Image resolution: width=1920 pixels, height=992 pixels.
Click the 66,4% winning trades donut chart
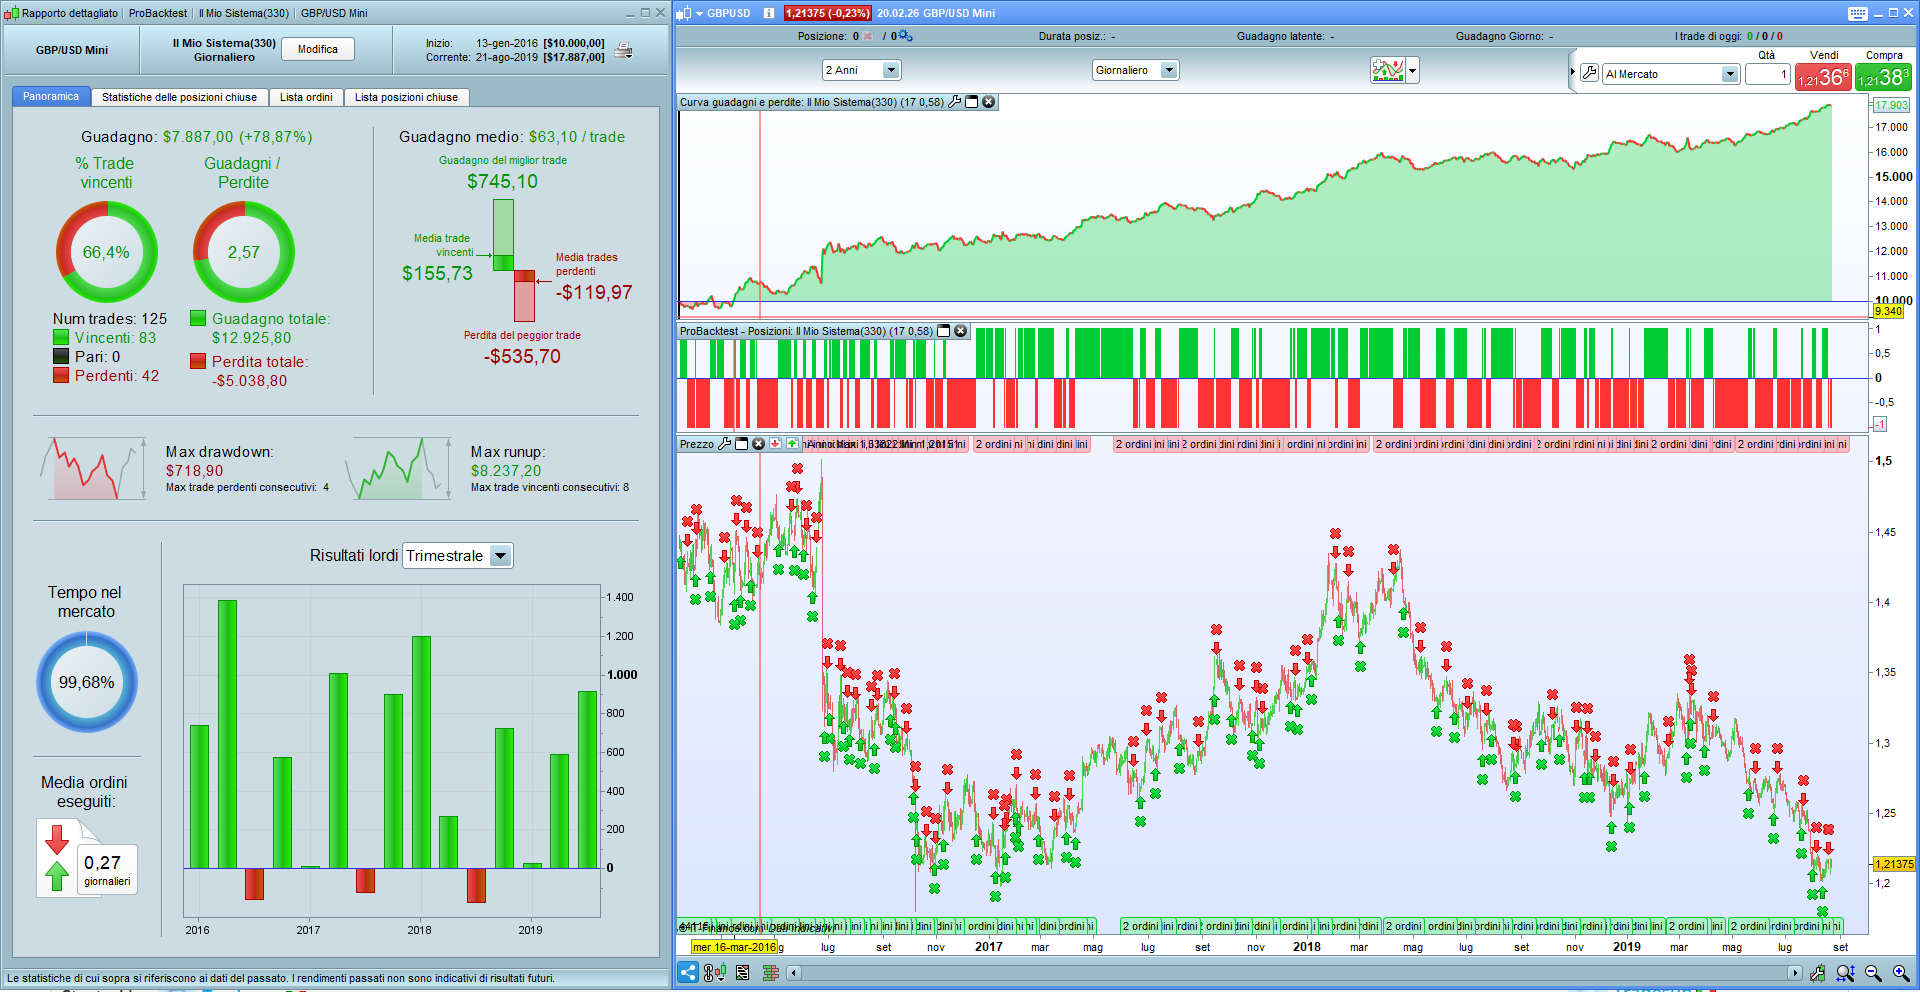pos(106,252)
